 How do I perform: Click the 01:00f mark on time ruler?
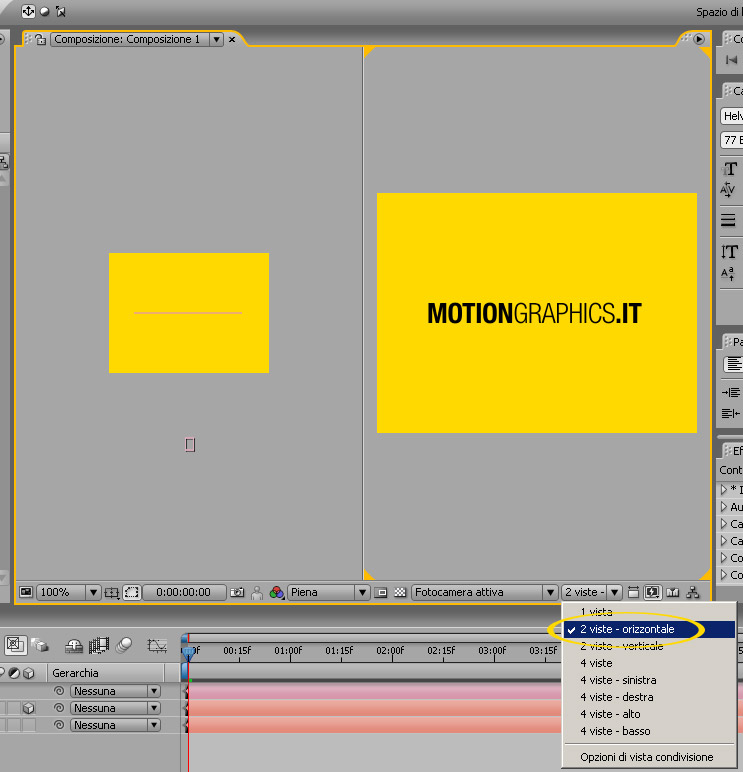pos(288,650)
